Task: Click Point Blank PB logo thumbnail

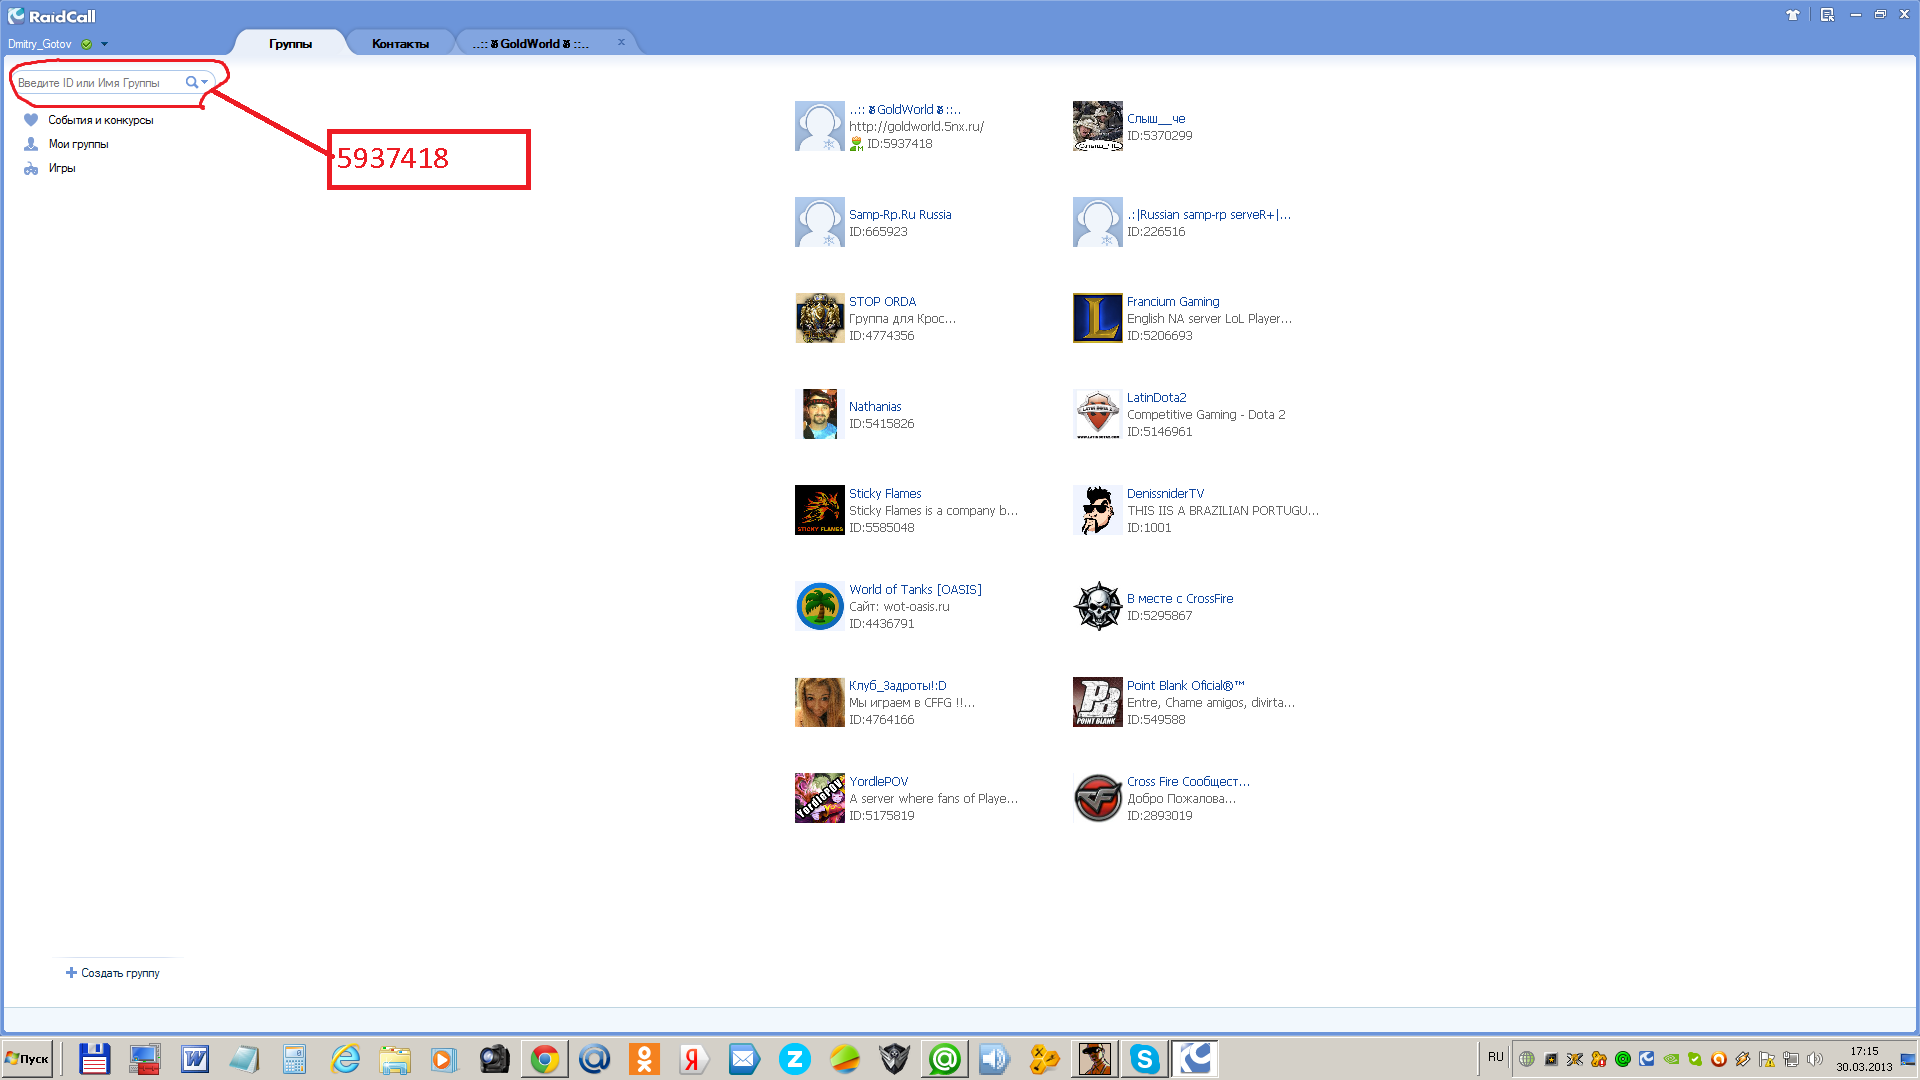Action: click(1098, 702)
